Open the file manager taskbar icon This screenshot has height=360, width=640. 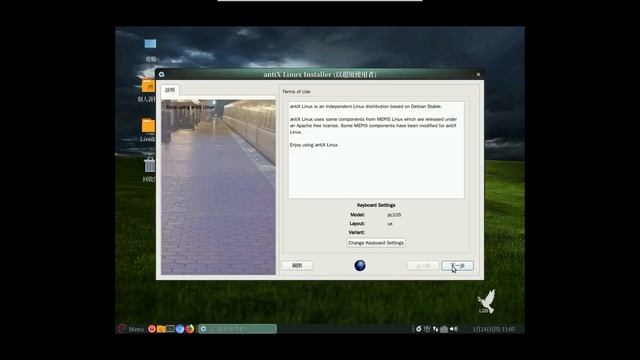[161, 329]
